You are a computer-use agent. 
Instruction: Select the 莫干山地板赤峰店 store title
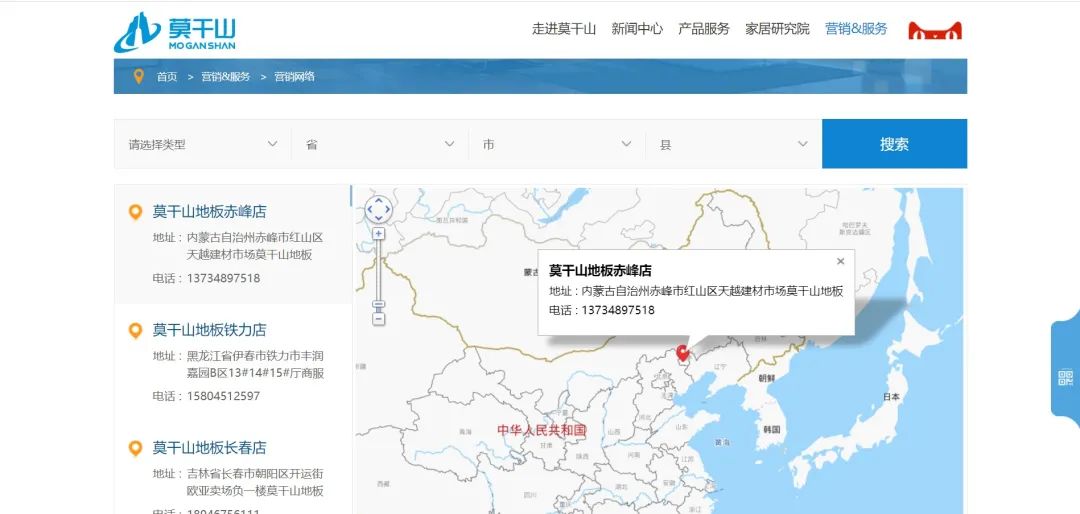tap(209, 212)
